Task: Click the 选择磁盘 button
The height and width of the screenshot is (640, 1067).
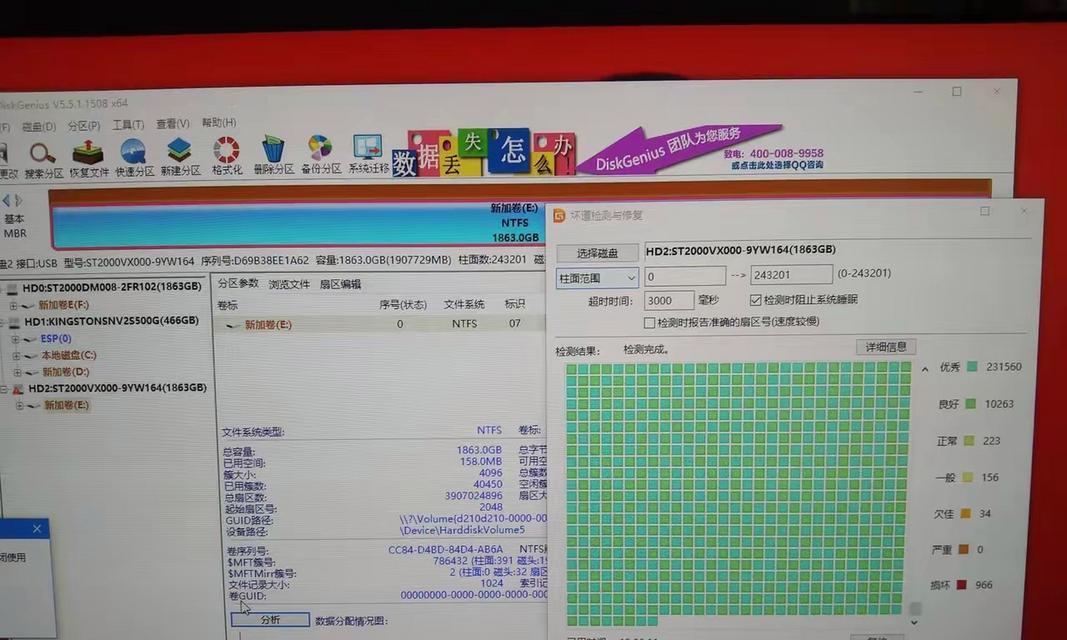Action: pyautogui.click(x=597, y=253)
